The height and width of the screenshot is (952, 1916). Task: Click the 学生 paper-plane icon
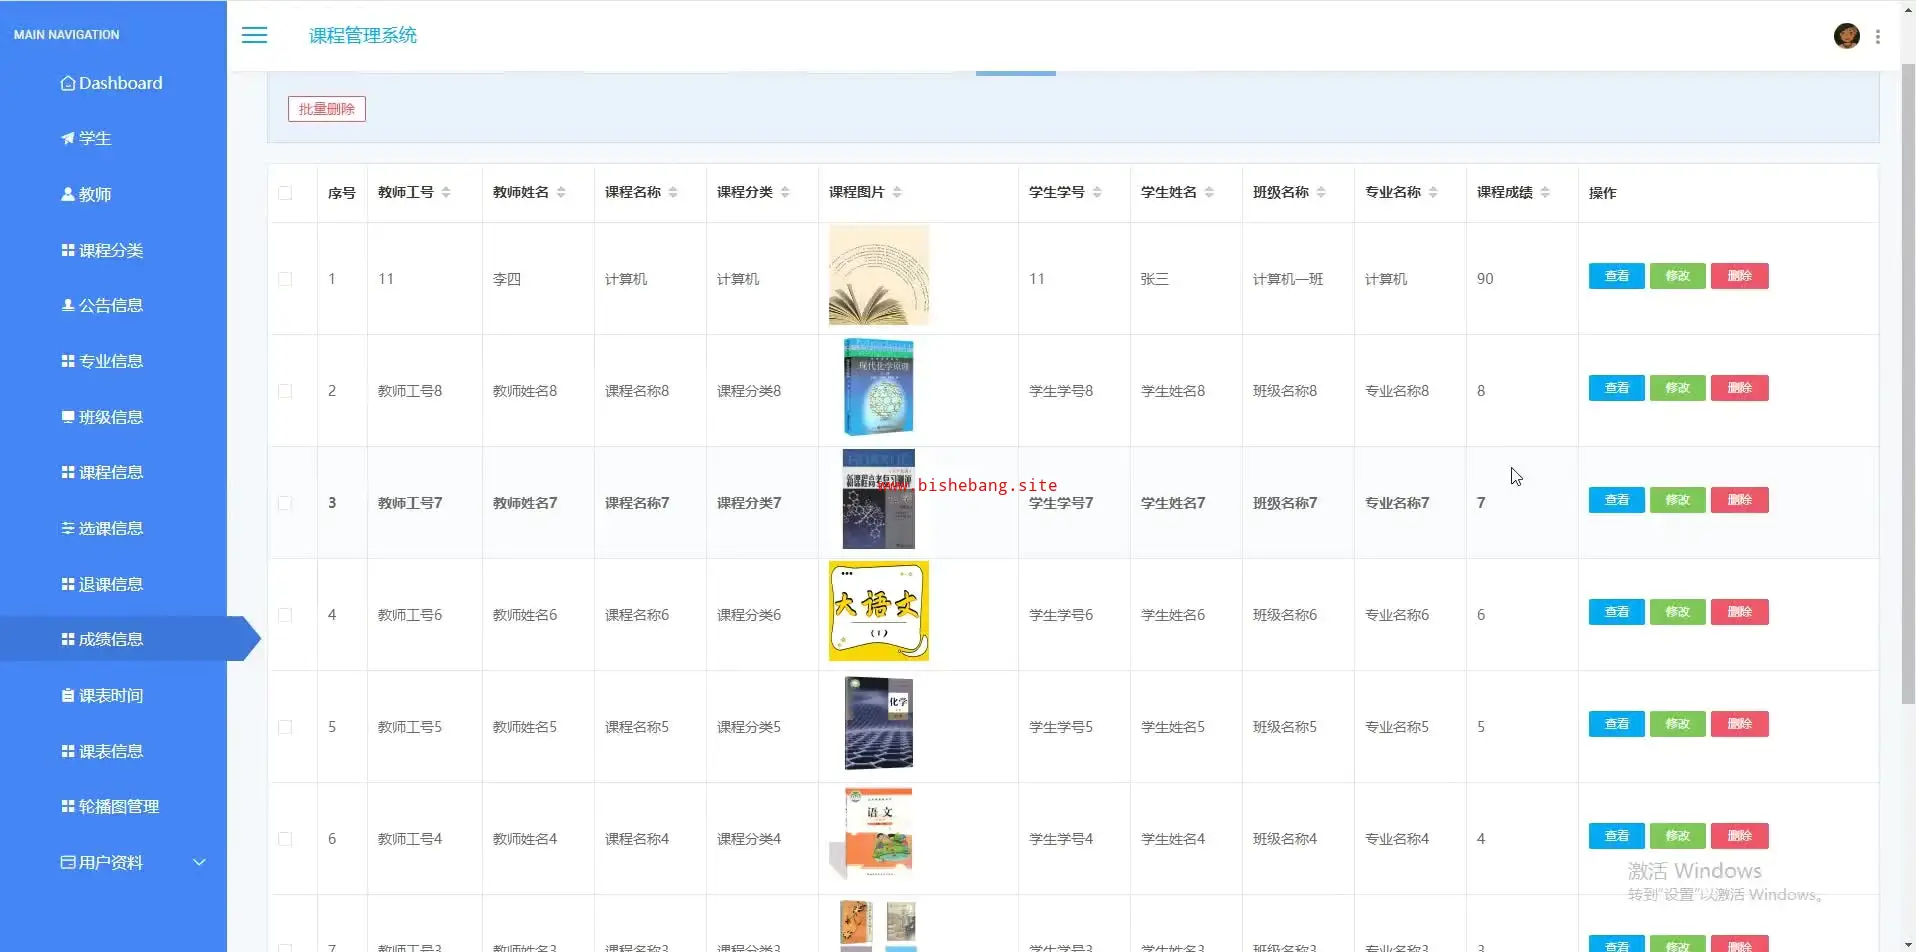point(68,138)
